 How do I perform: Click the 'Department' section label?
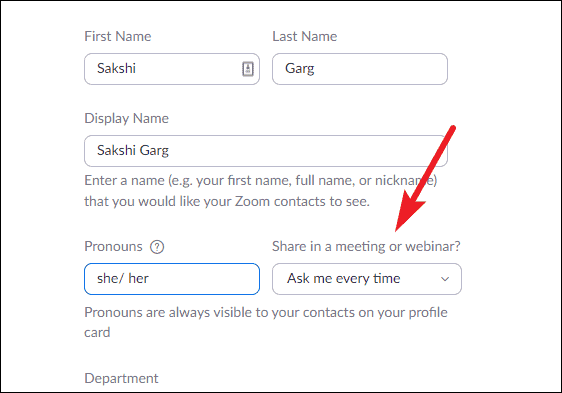(x=122, y=379)
